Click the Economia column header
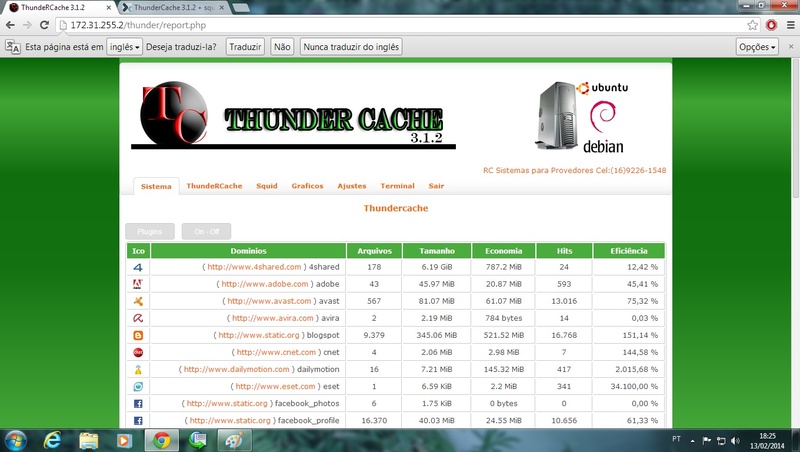This screenshot has height=452, width=800. click(504, 251)
